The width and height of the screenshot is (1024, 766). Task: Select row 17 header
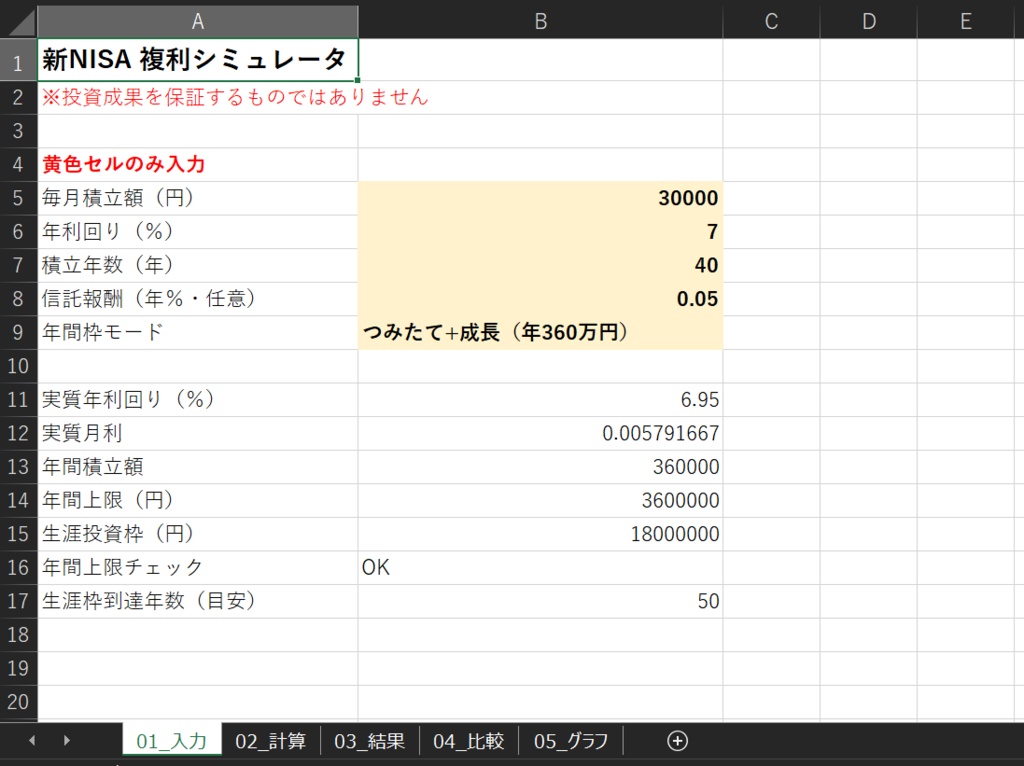pyautogui.click(x=17, y=601)
